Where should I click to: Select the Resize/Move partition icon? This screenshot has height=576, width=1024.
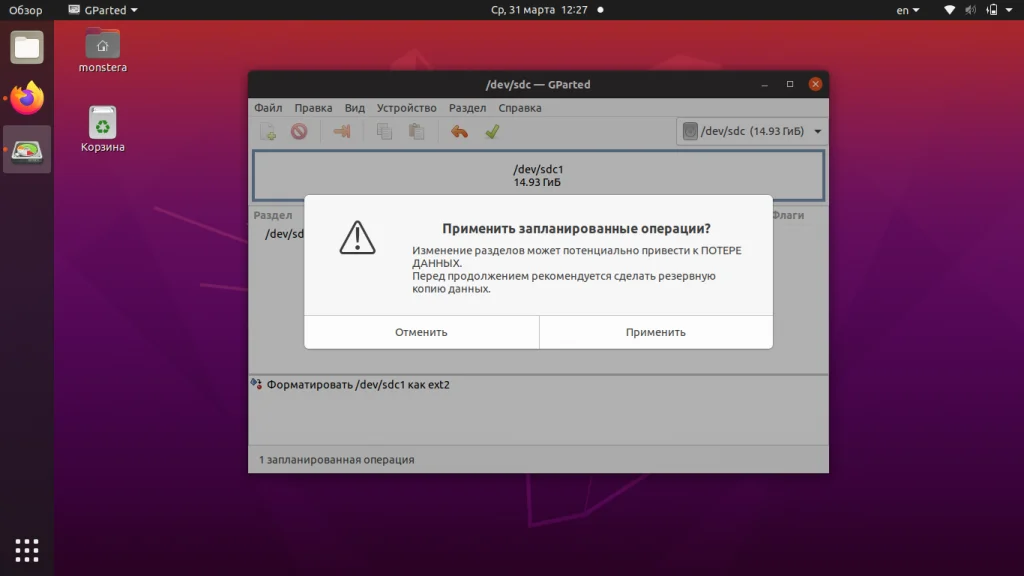coord(341,130)
